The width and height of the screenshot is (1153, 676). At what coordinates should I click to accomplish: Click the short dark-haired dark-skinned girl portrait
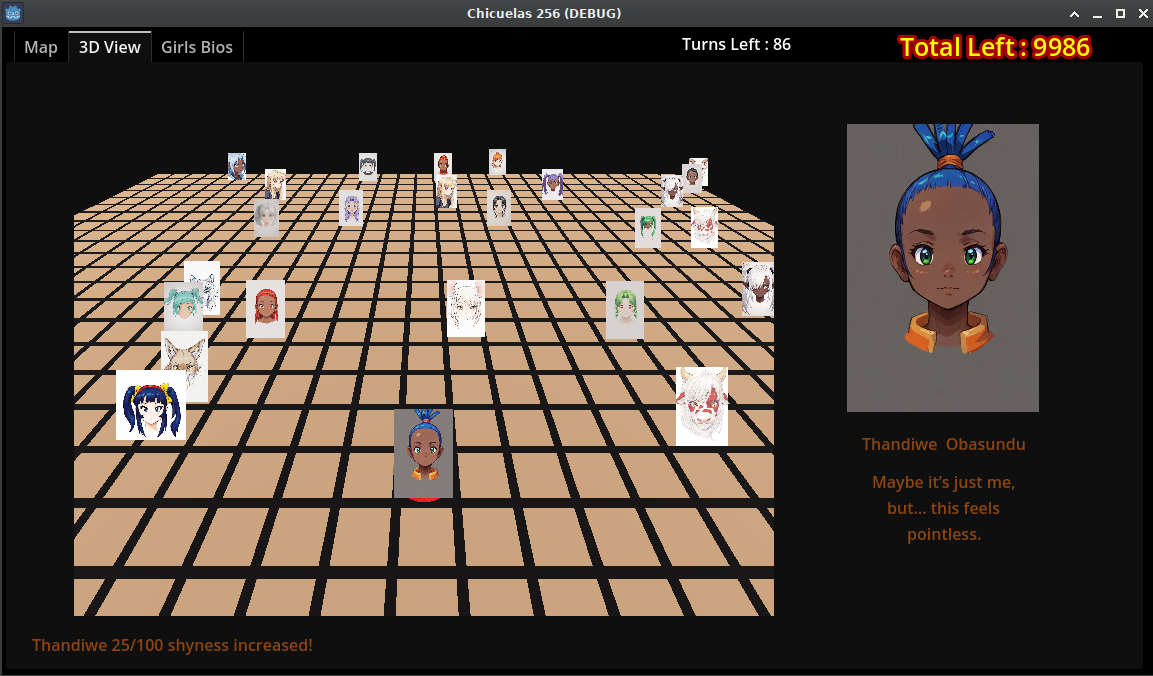(x=692, y=179)
